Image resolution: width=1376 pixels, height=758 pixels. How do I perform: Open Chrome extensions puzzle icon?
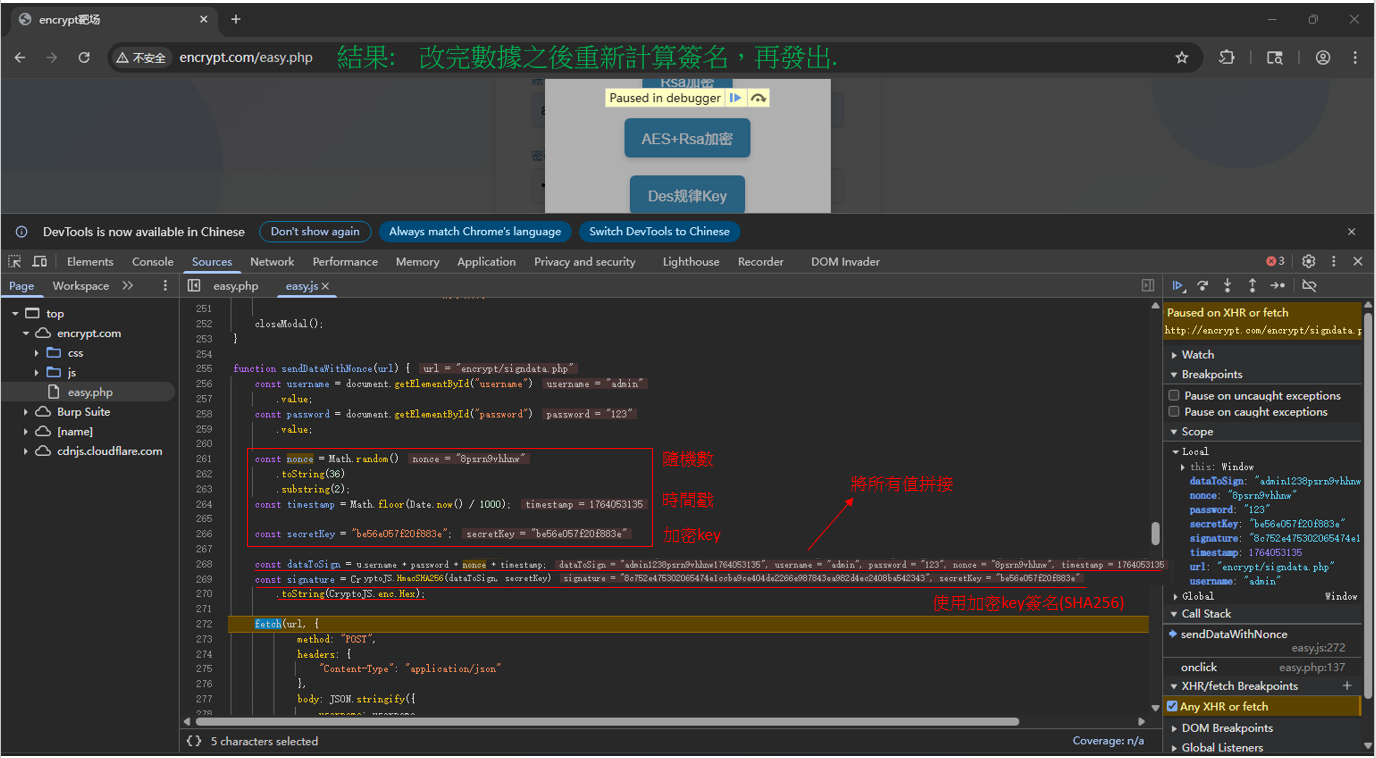[x=1227, y=58]
